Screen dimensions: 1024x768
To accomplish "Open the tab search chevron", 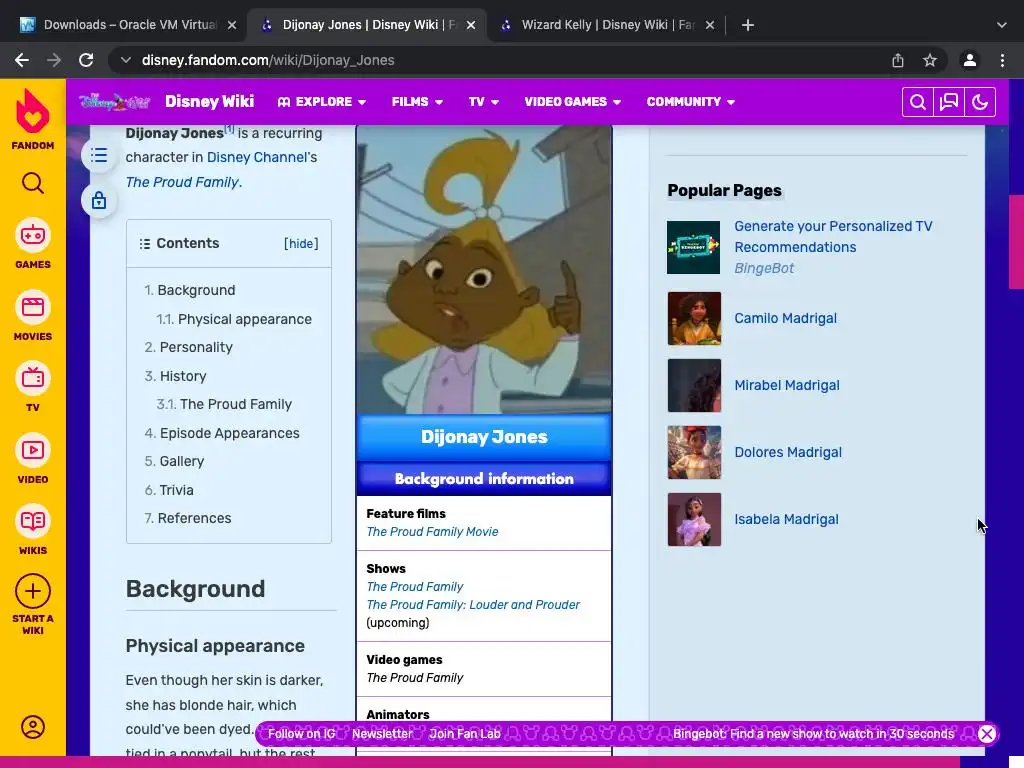I will [1002, 25].
